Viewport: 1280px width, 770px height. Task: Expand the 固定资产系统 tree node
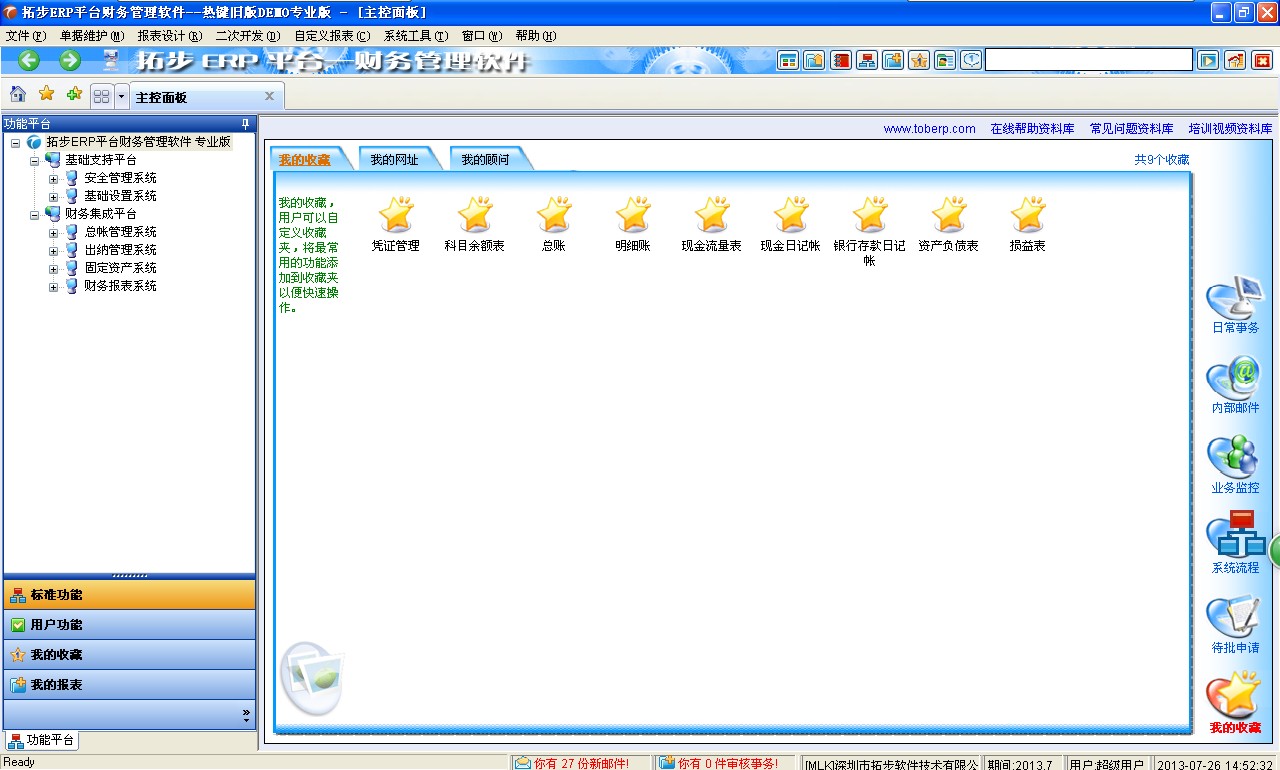[x=54, y=268]
